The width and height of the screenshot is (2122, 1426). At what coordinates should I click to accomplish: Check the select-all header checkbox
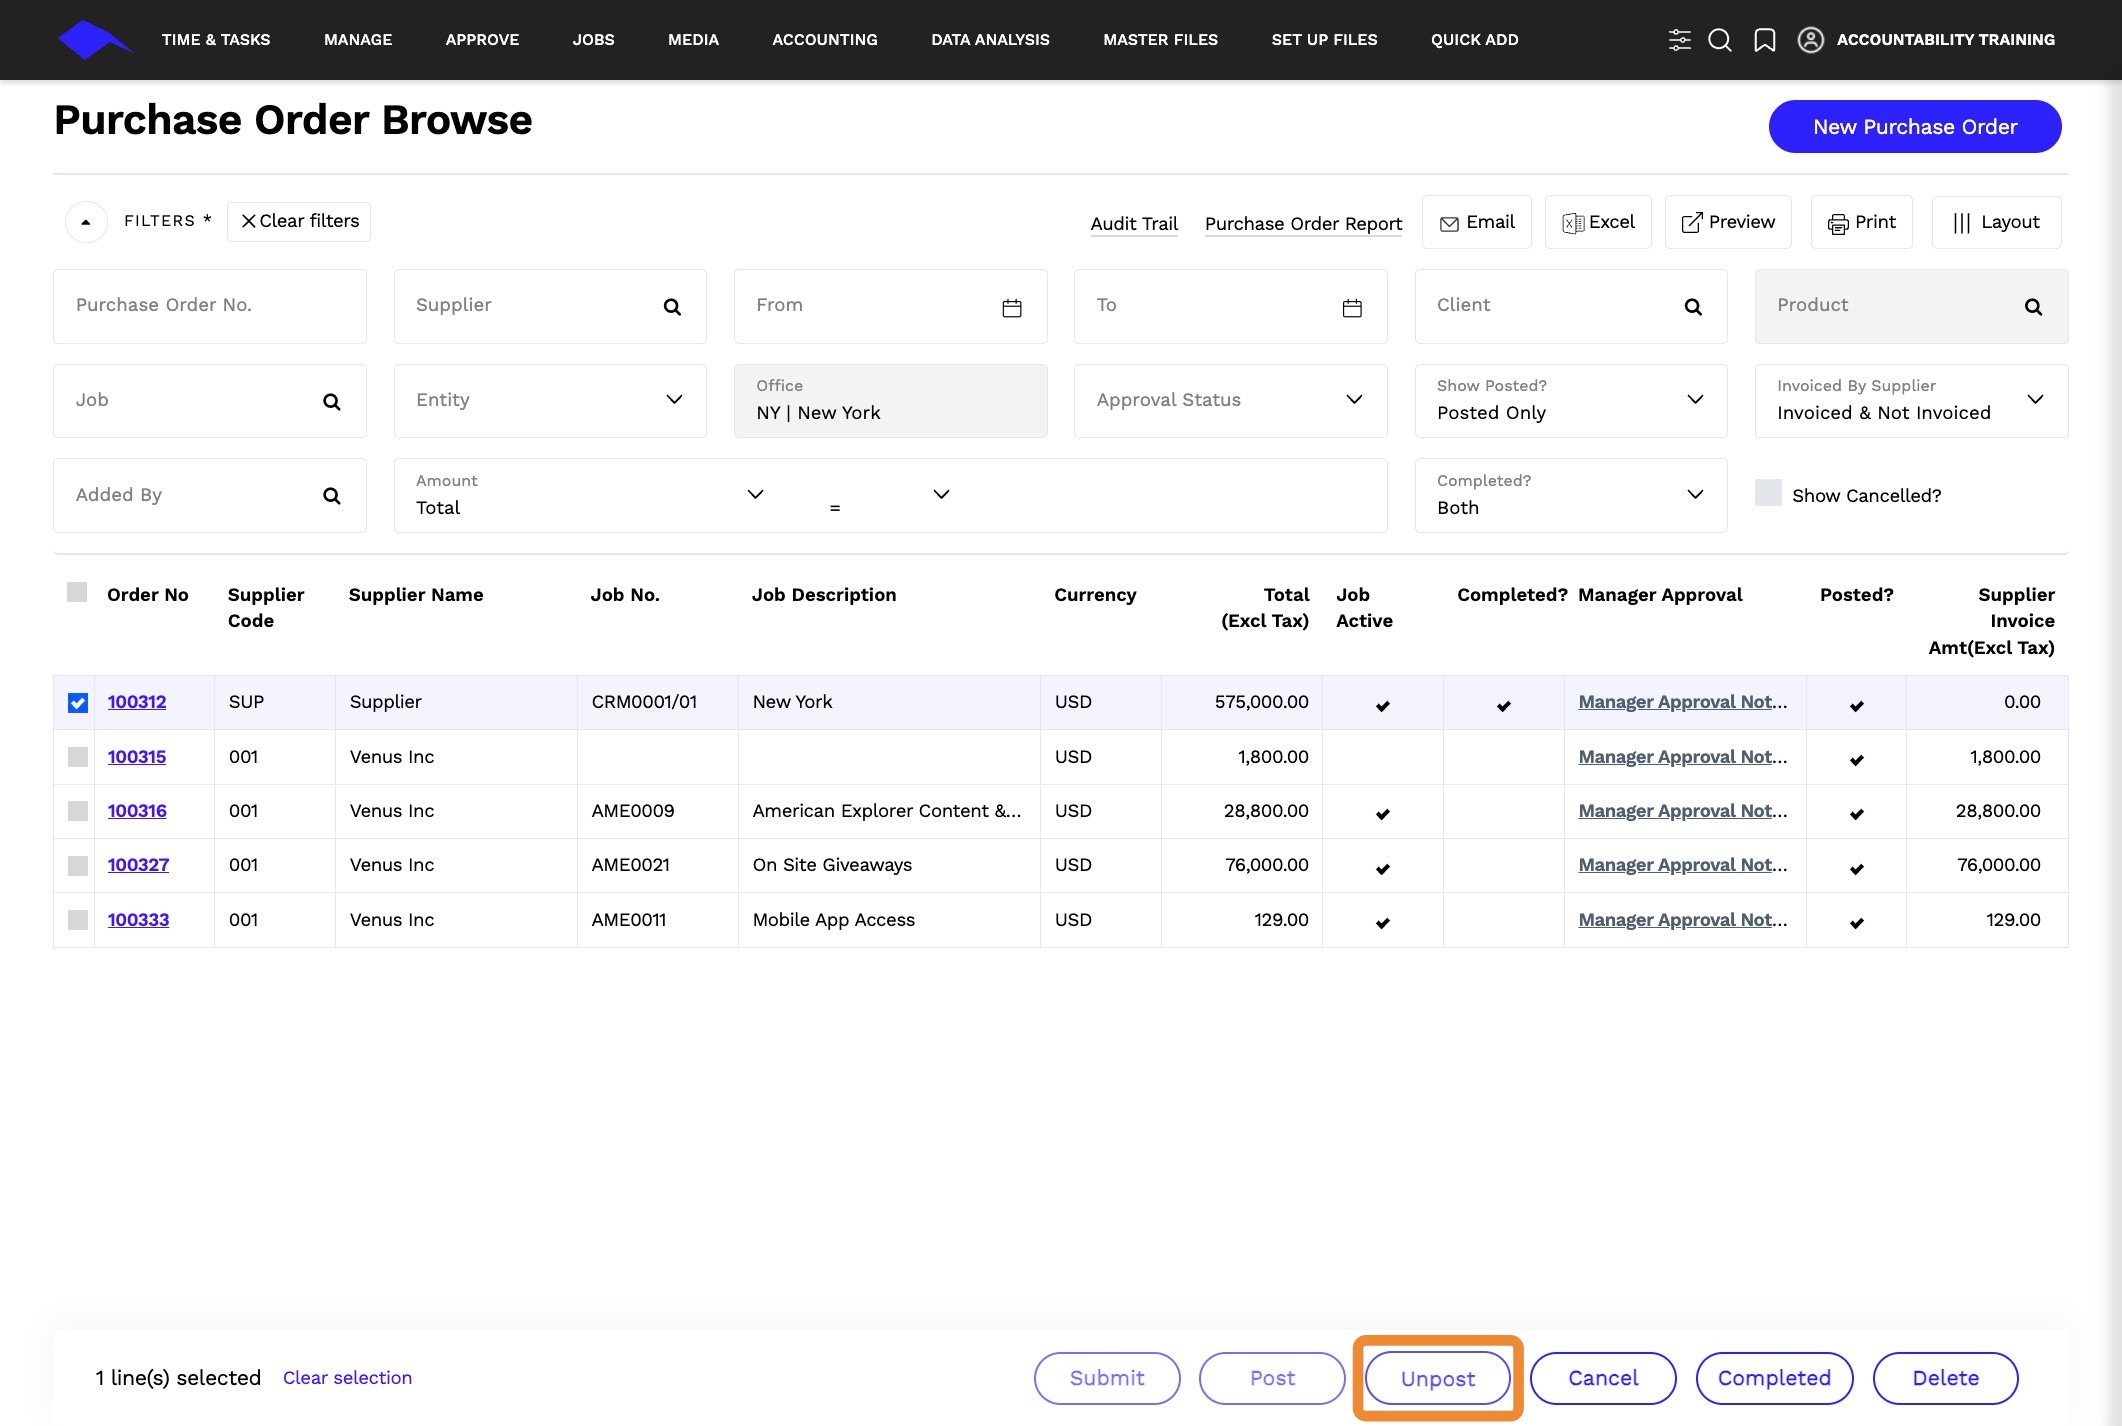77,592
